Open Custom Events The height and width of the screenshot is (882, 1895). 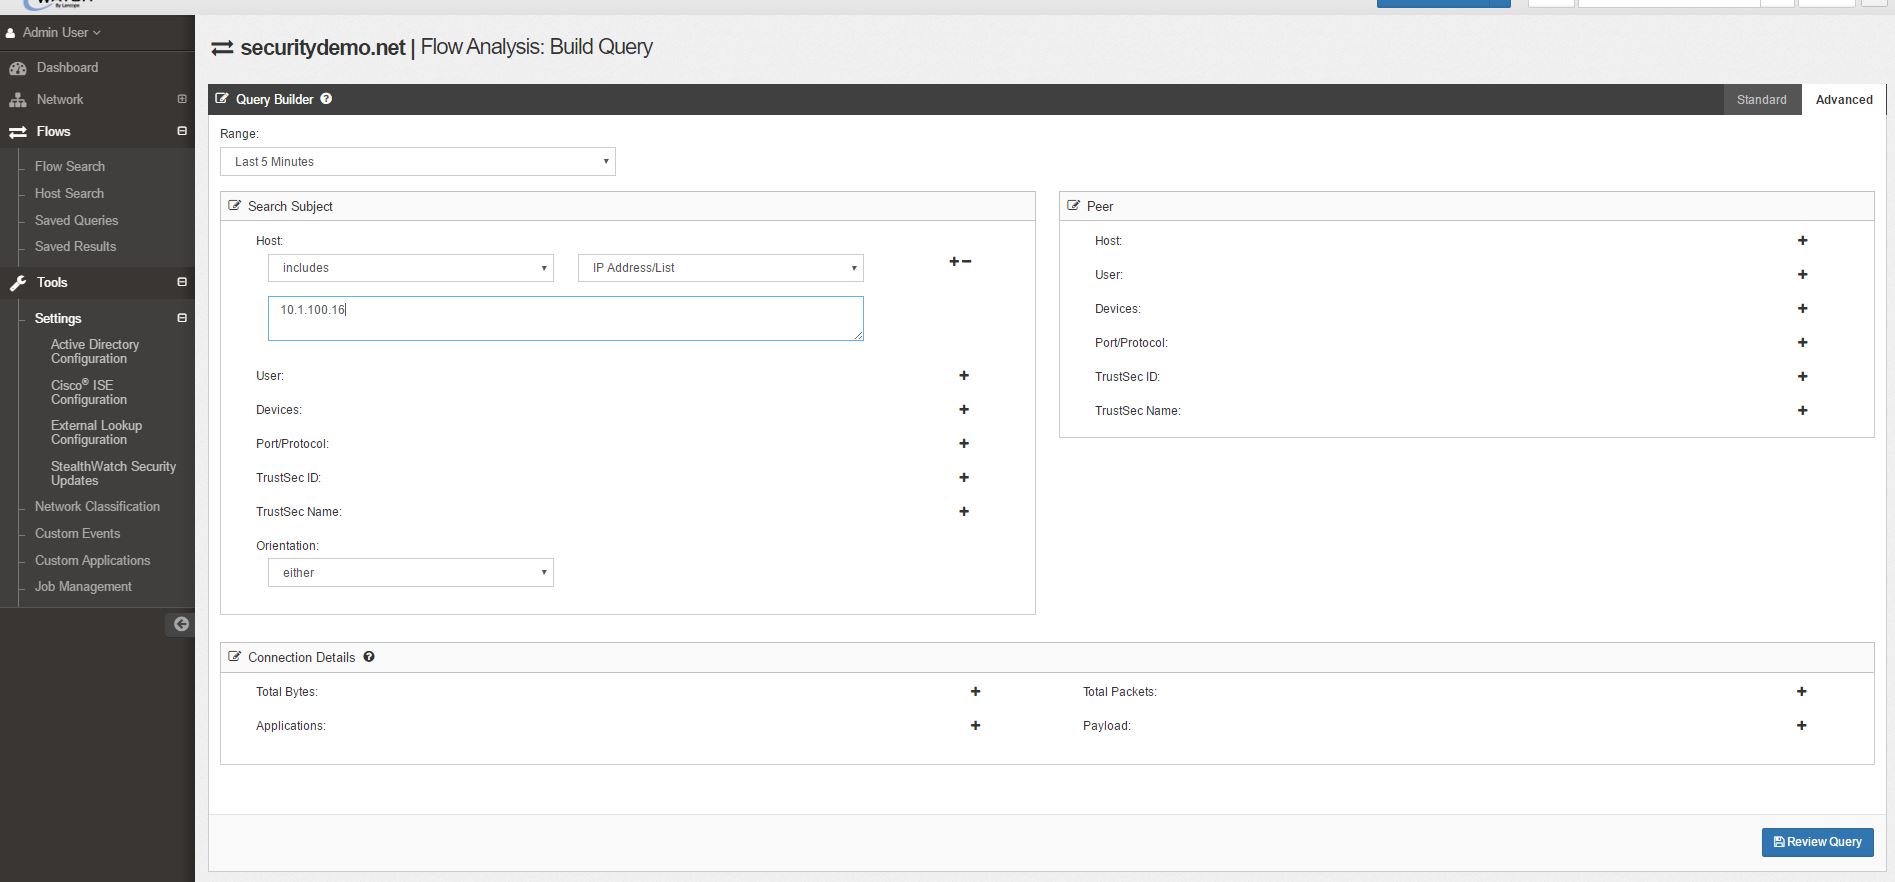coord(77,533)
